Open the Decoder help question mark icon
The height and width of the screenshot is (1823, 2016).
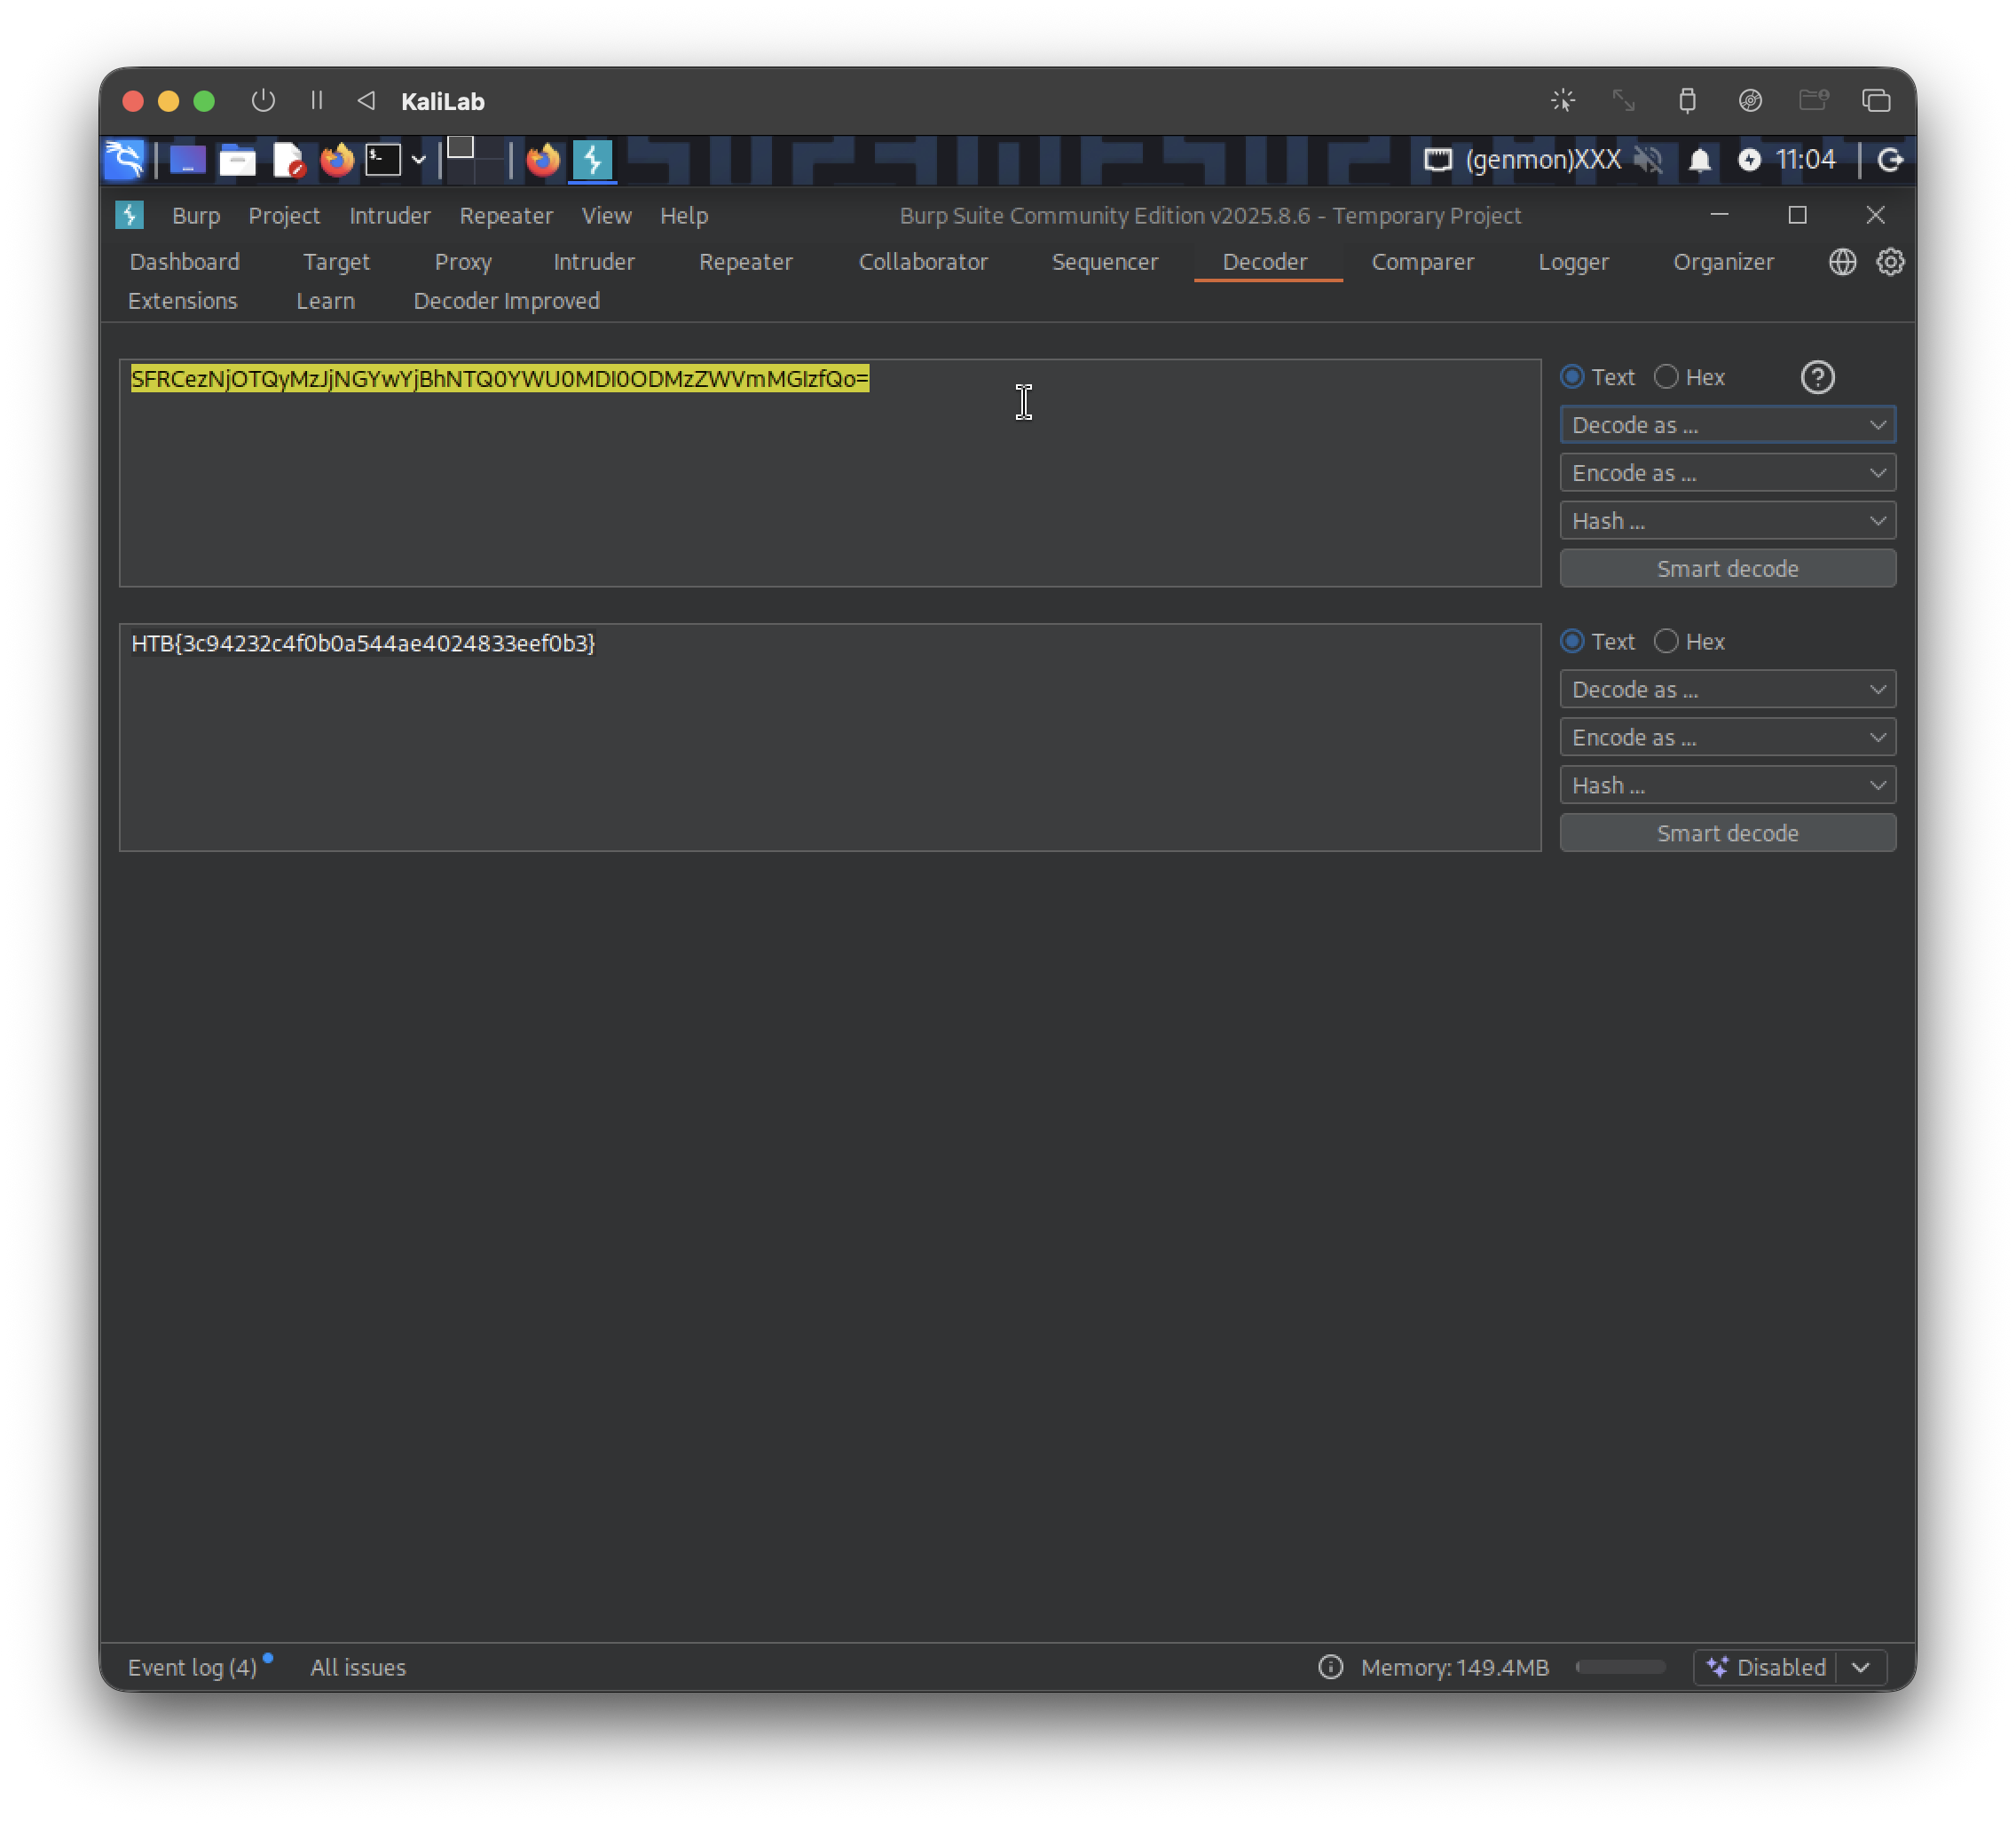pos(1817,377)
